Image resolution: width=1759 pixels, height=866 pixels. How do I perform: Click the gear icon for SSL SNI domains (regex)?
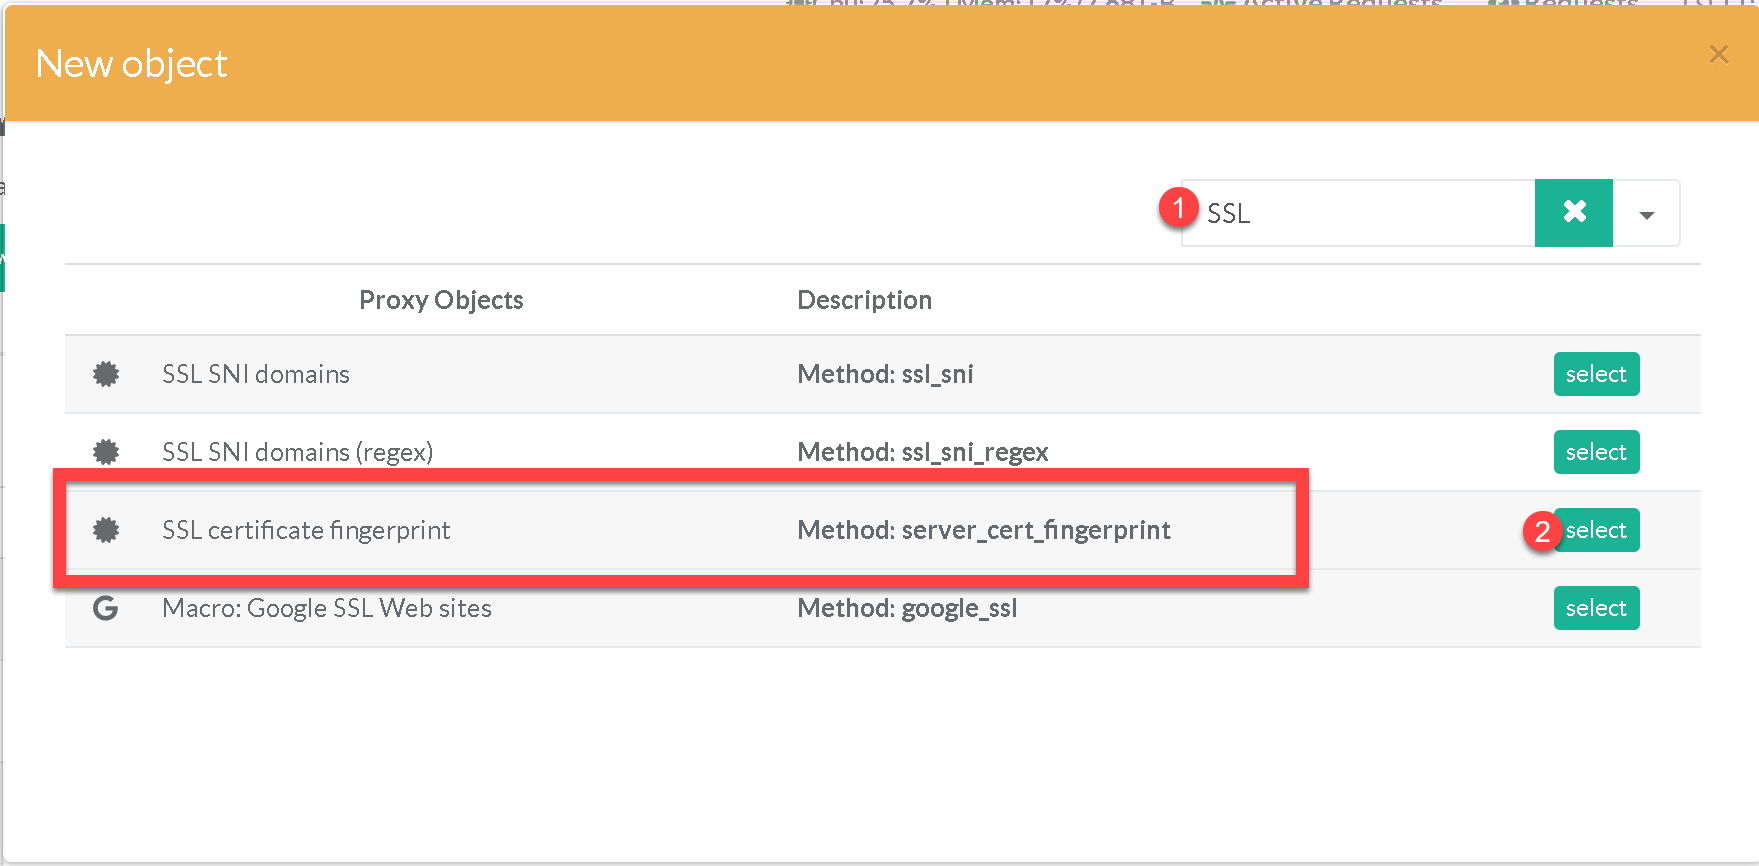[106, 452]
